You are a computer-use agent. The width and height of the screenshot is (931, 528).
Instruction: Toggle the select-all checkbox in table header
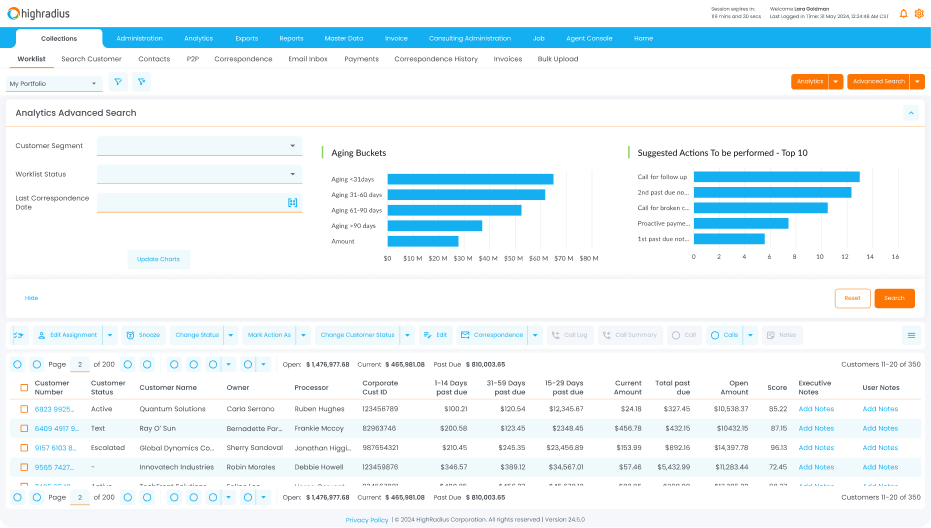tap(24, 387)
